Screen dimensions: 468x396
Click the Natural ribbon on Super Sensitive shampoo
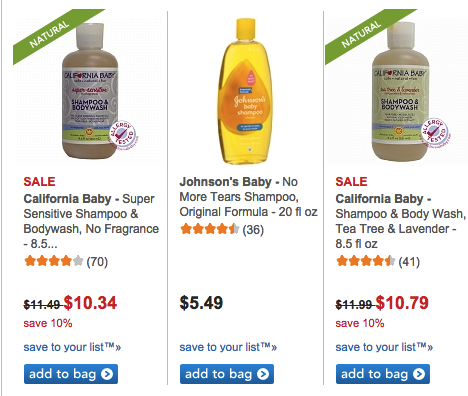(50, 34)
